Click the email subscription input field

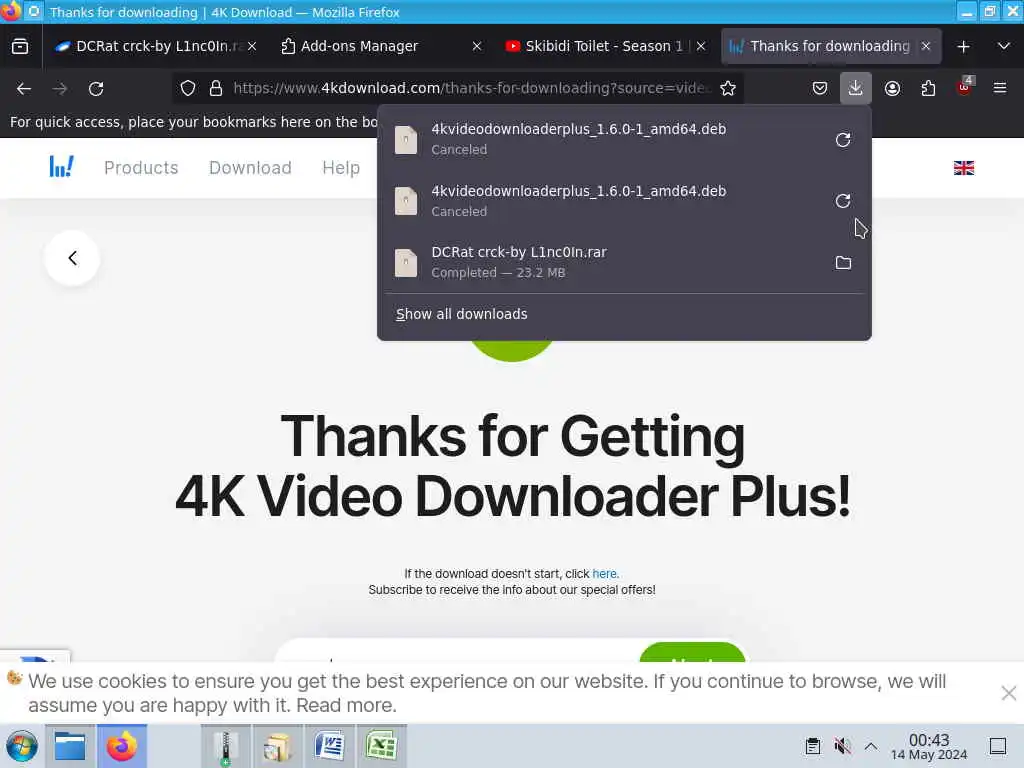point(457,651)
